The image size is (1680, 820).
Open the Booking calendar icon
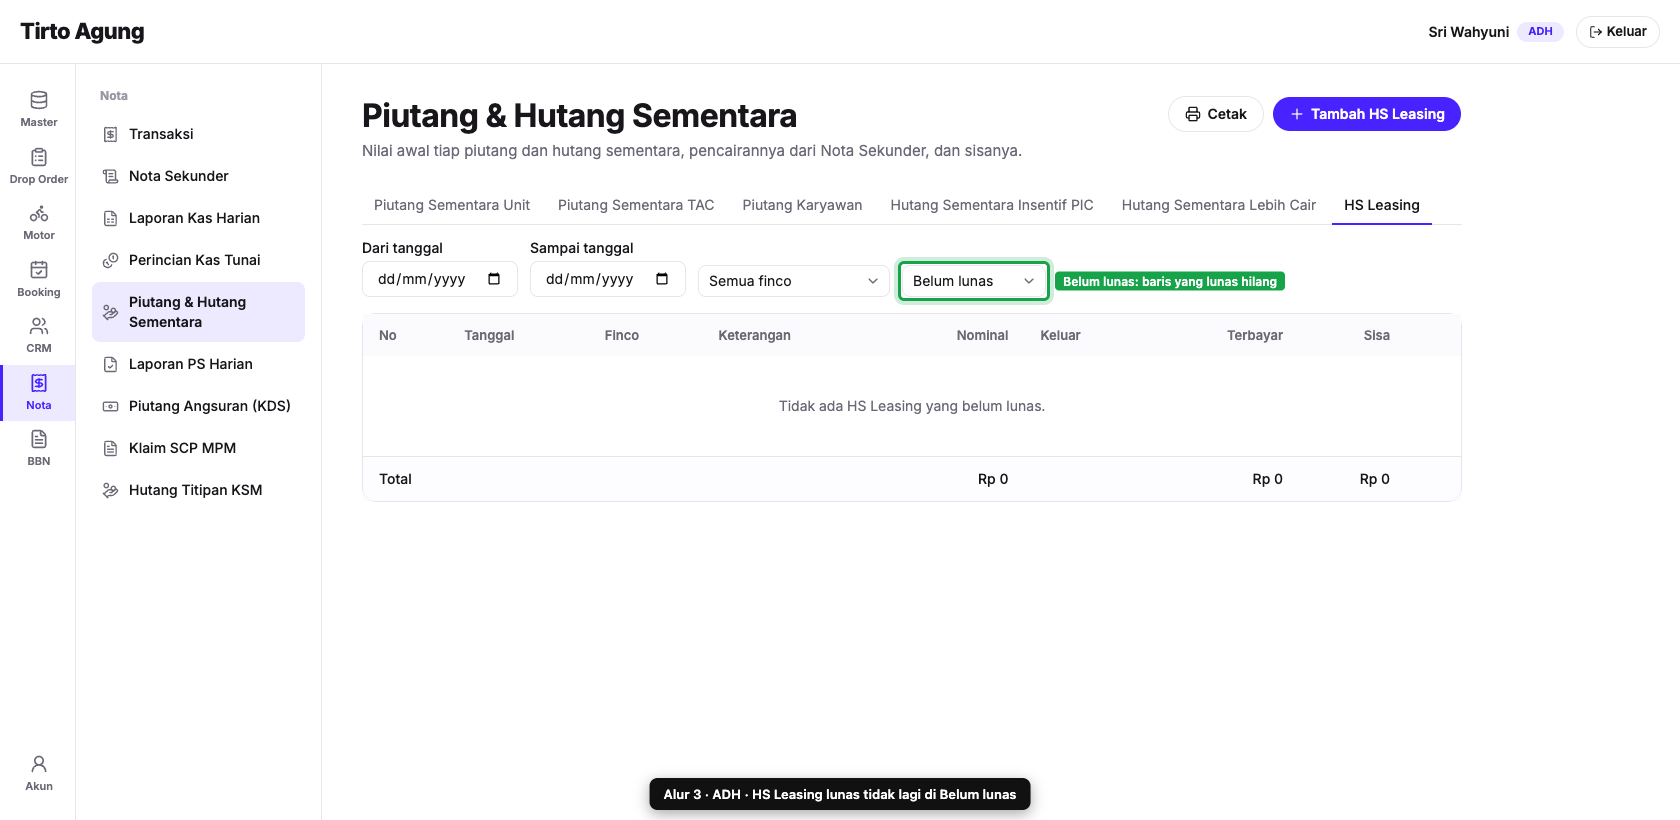pyautogui.click(x=39, y=270)
